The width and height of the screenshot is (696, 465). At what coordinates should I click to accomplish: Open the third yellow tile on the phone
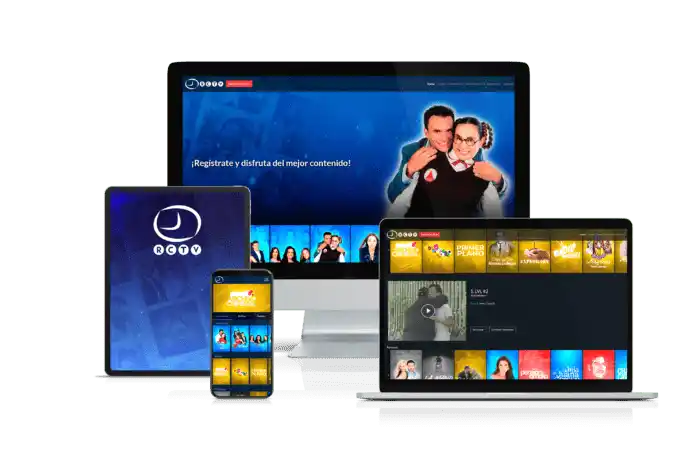(x=258, y=371)
